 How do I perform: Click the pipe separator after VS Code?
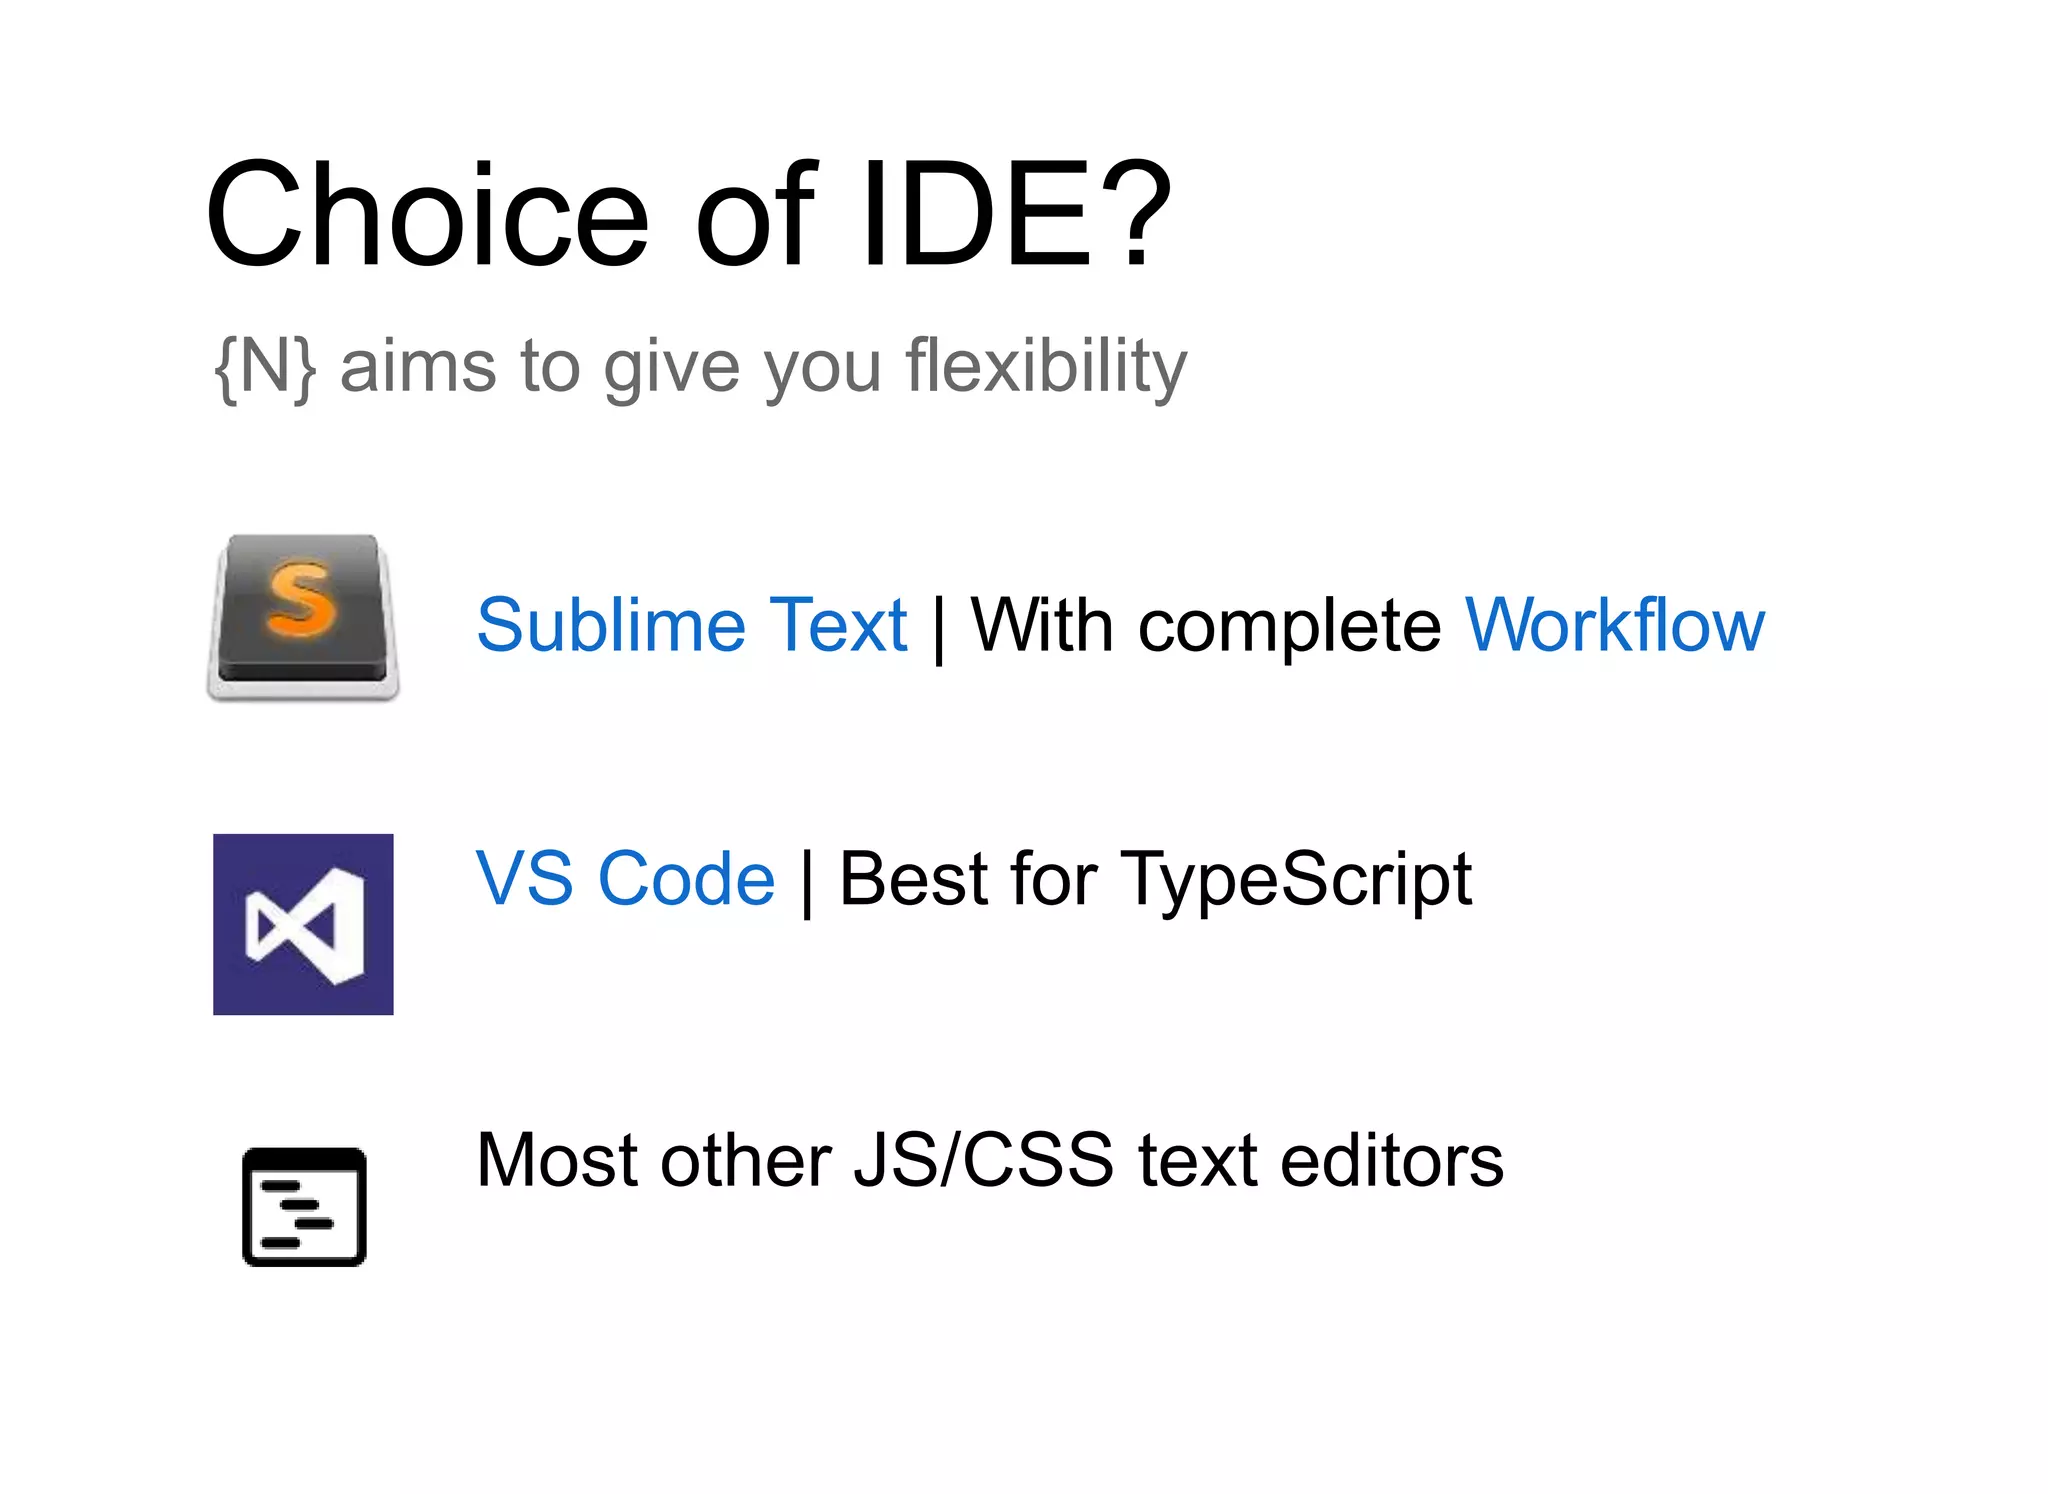click(x=807, y=881)
